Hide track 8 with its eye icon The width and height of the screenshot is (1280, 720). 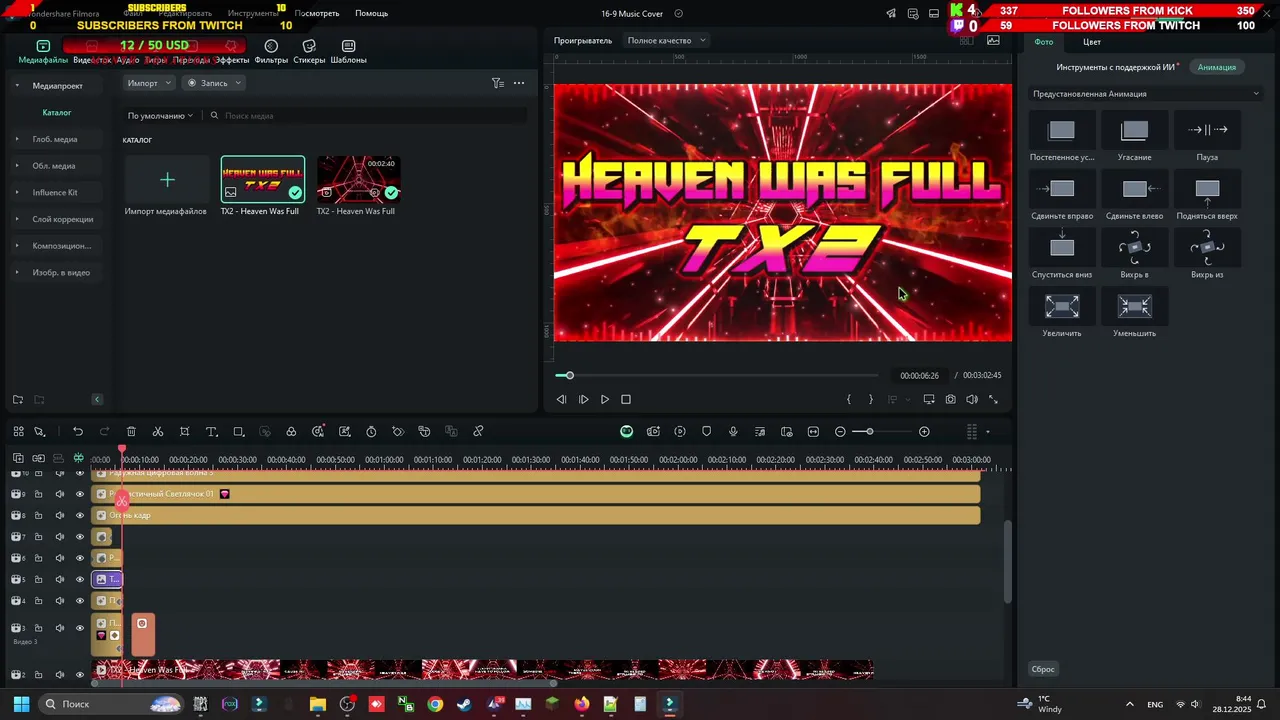tap(80, 516)
